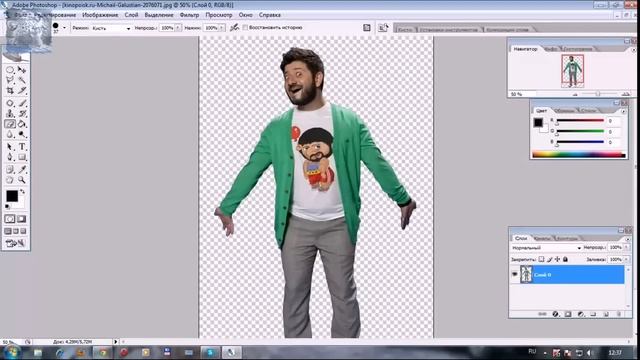Open the Выделение menu
Screen dimensions: 640x360
click(159, 15)
